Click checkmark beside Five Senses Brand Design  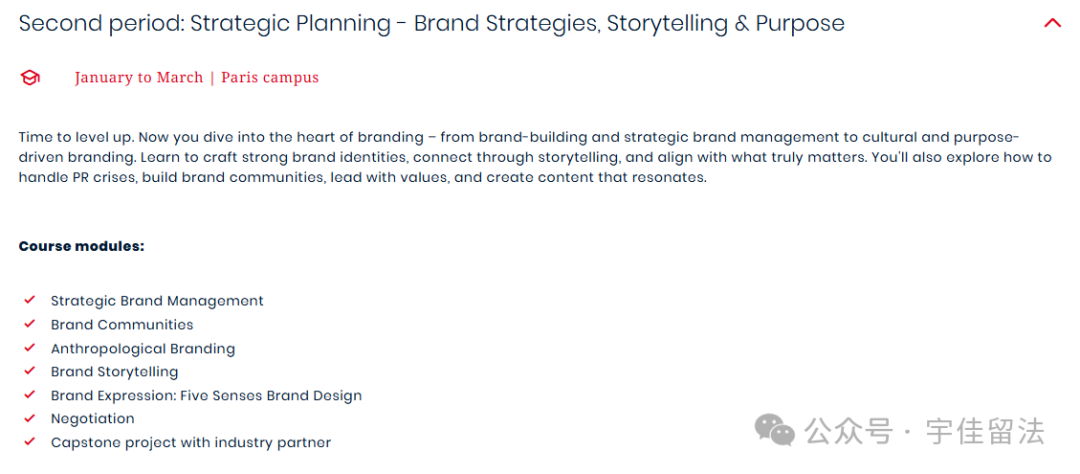coord(29,395)
